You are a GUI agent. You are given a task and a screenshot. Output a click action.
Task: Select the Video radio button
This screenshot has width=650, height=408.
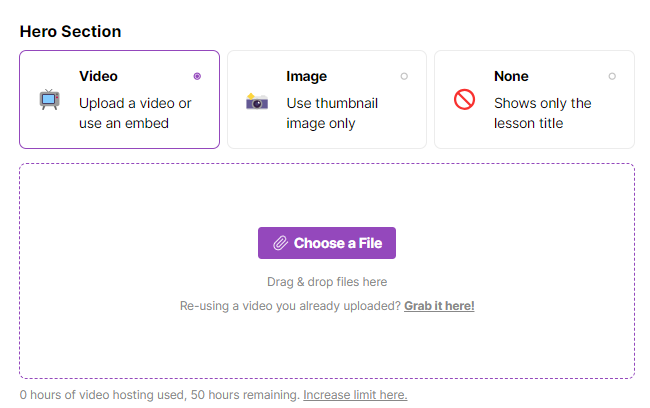[197, 76]
